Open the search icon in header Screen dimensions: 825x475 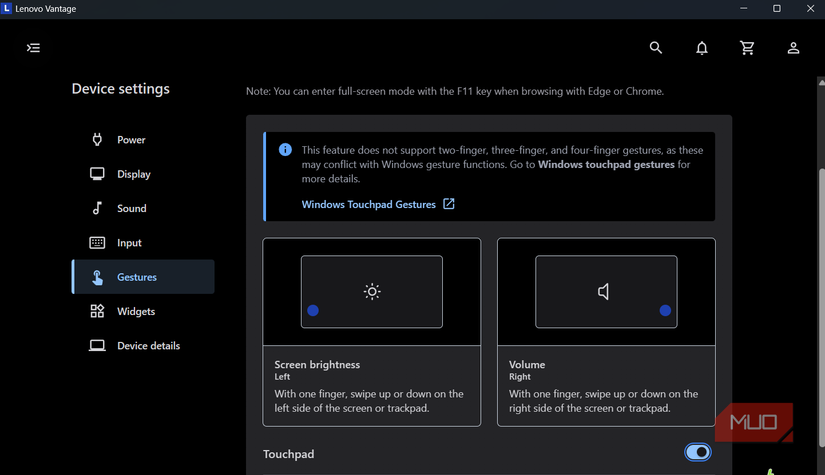[656, 48]
